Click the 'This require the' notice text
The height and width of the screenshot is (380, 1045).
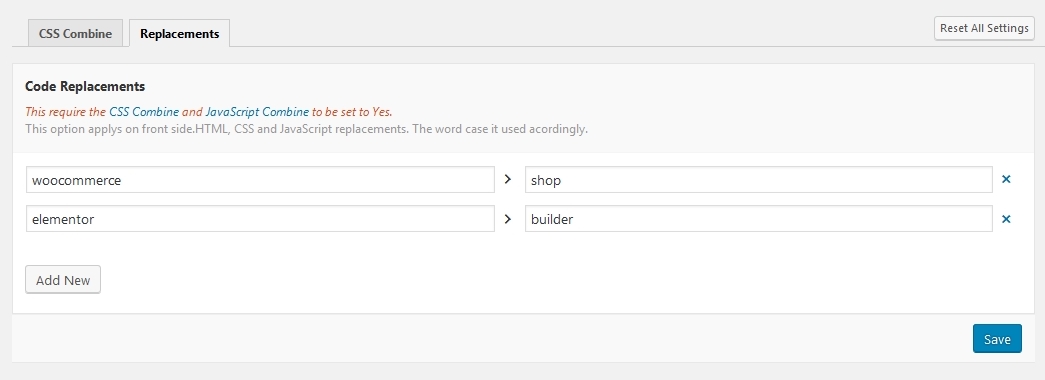click(x=65, y=112)
